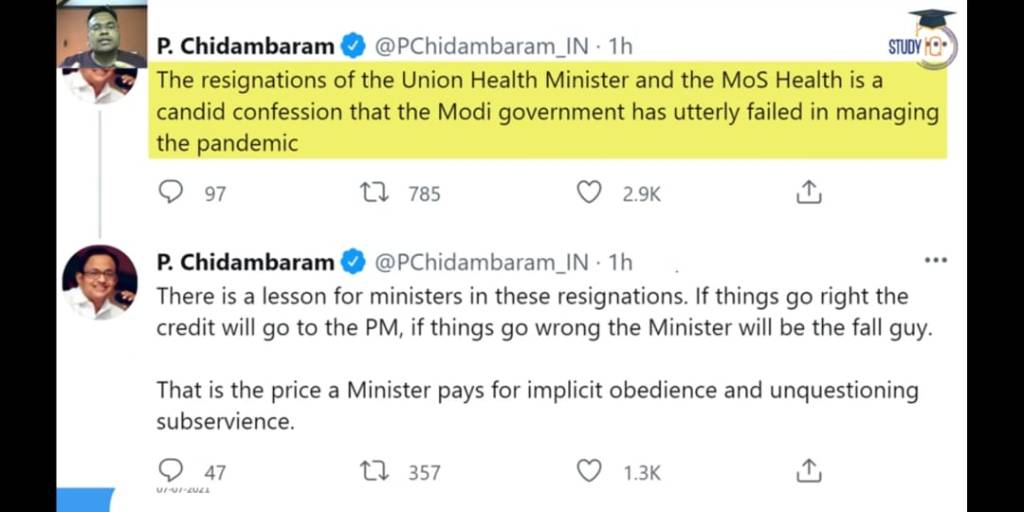This screenshot has height=512, width=1024.
Task: Like the tweet with 2.9K likes
Action: point(589,191)
